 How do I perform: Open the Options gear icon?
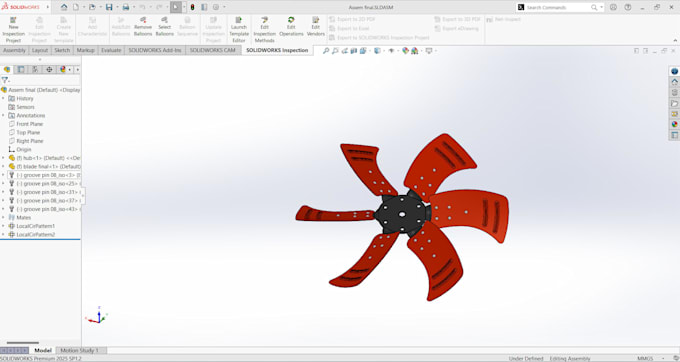pyautogui.click(x=216, y=7)
